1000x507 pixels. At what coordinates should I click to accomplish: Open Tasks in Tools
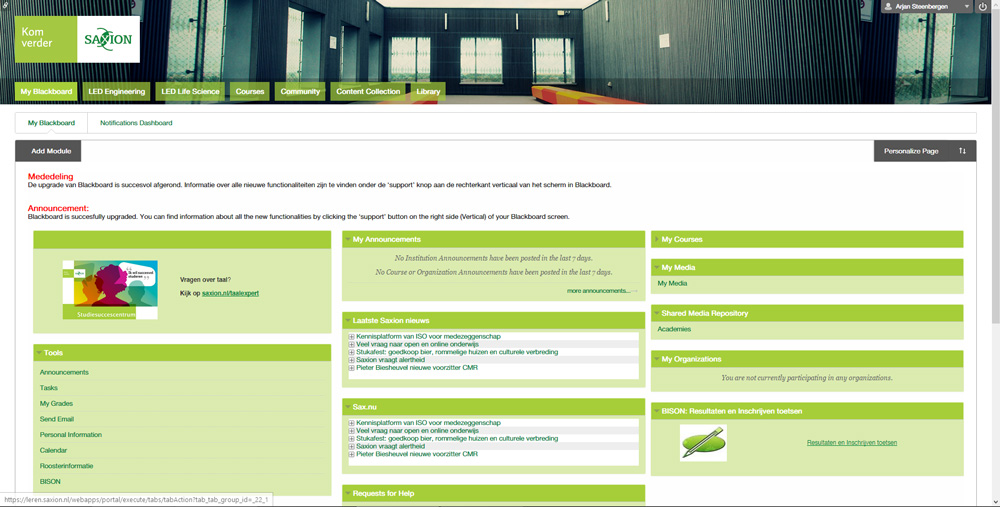tap(48, 388)
